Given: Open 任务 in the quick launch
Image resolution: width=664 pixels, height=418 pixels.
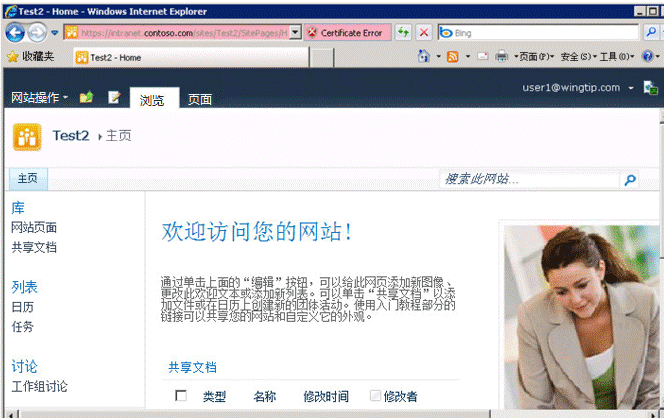Looking at the screenshot, I should coord(22,327).
